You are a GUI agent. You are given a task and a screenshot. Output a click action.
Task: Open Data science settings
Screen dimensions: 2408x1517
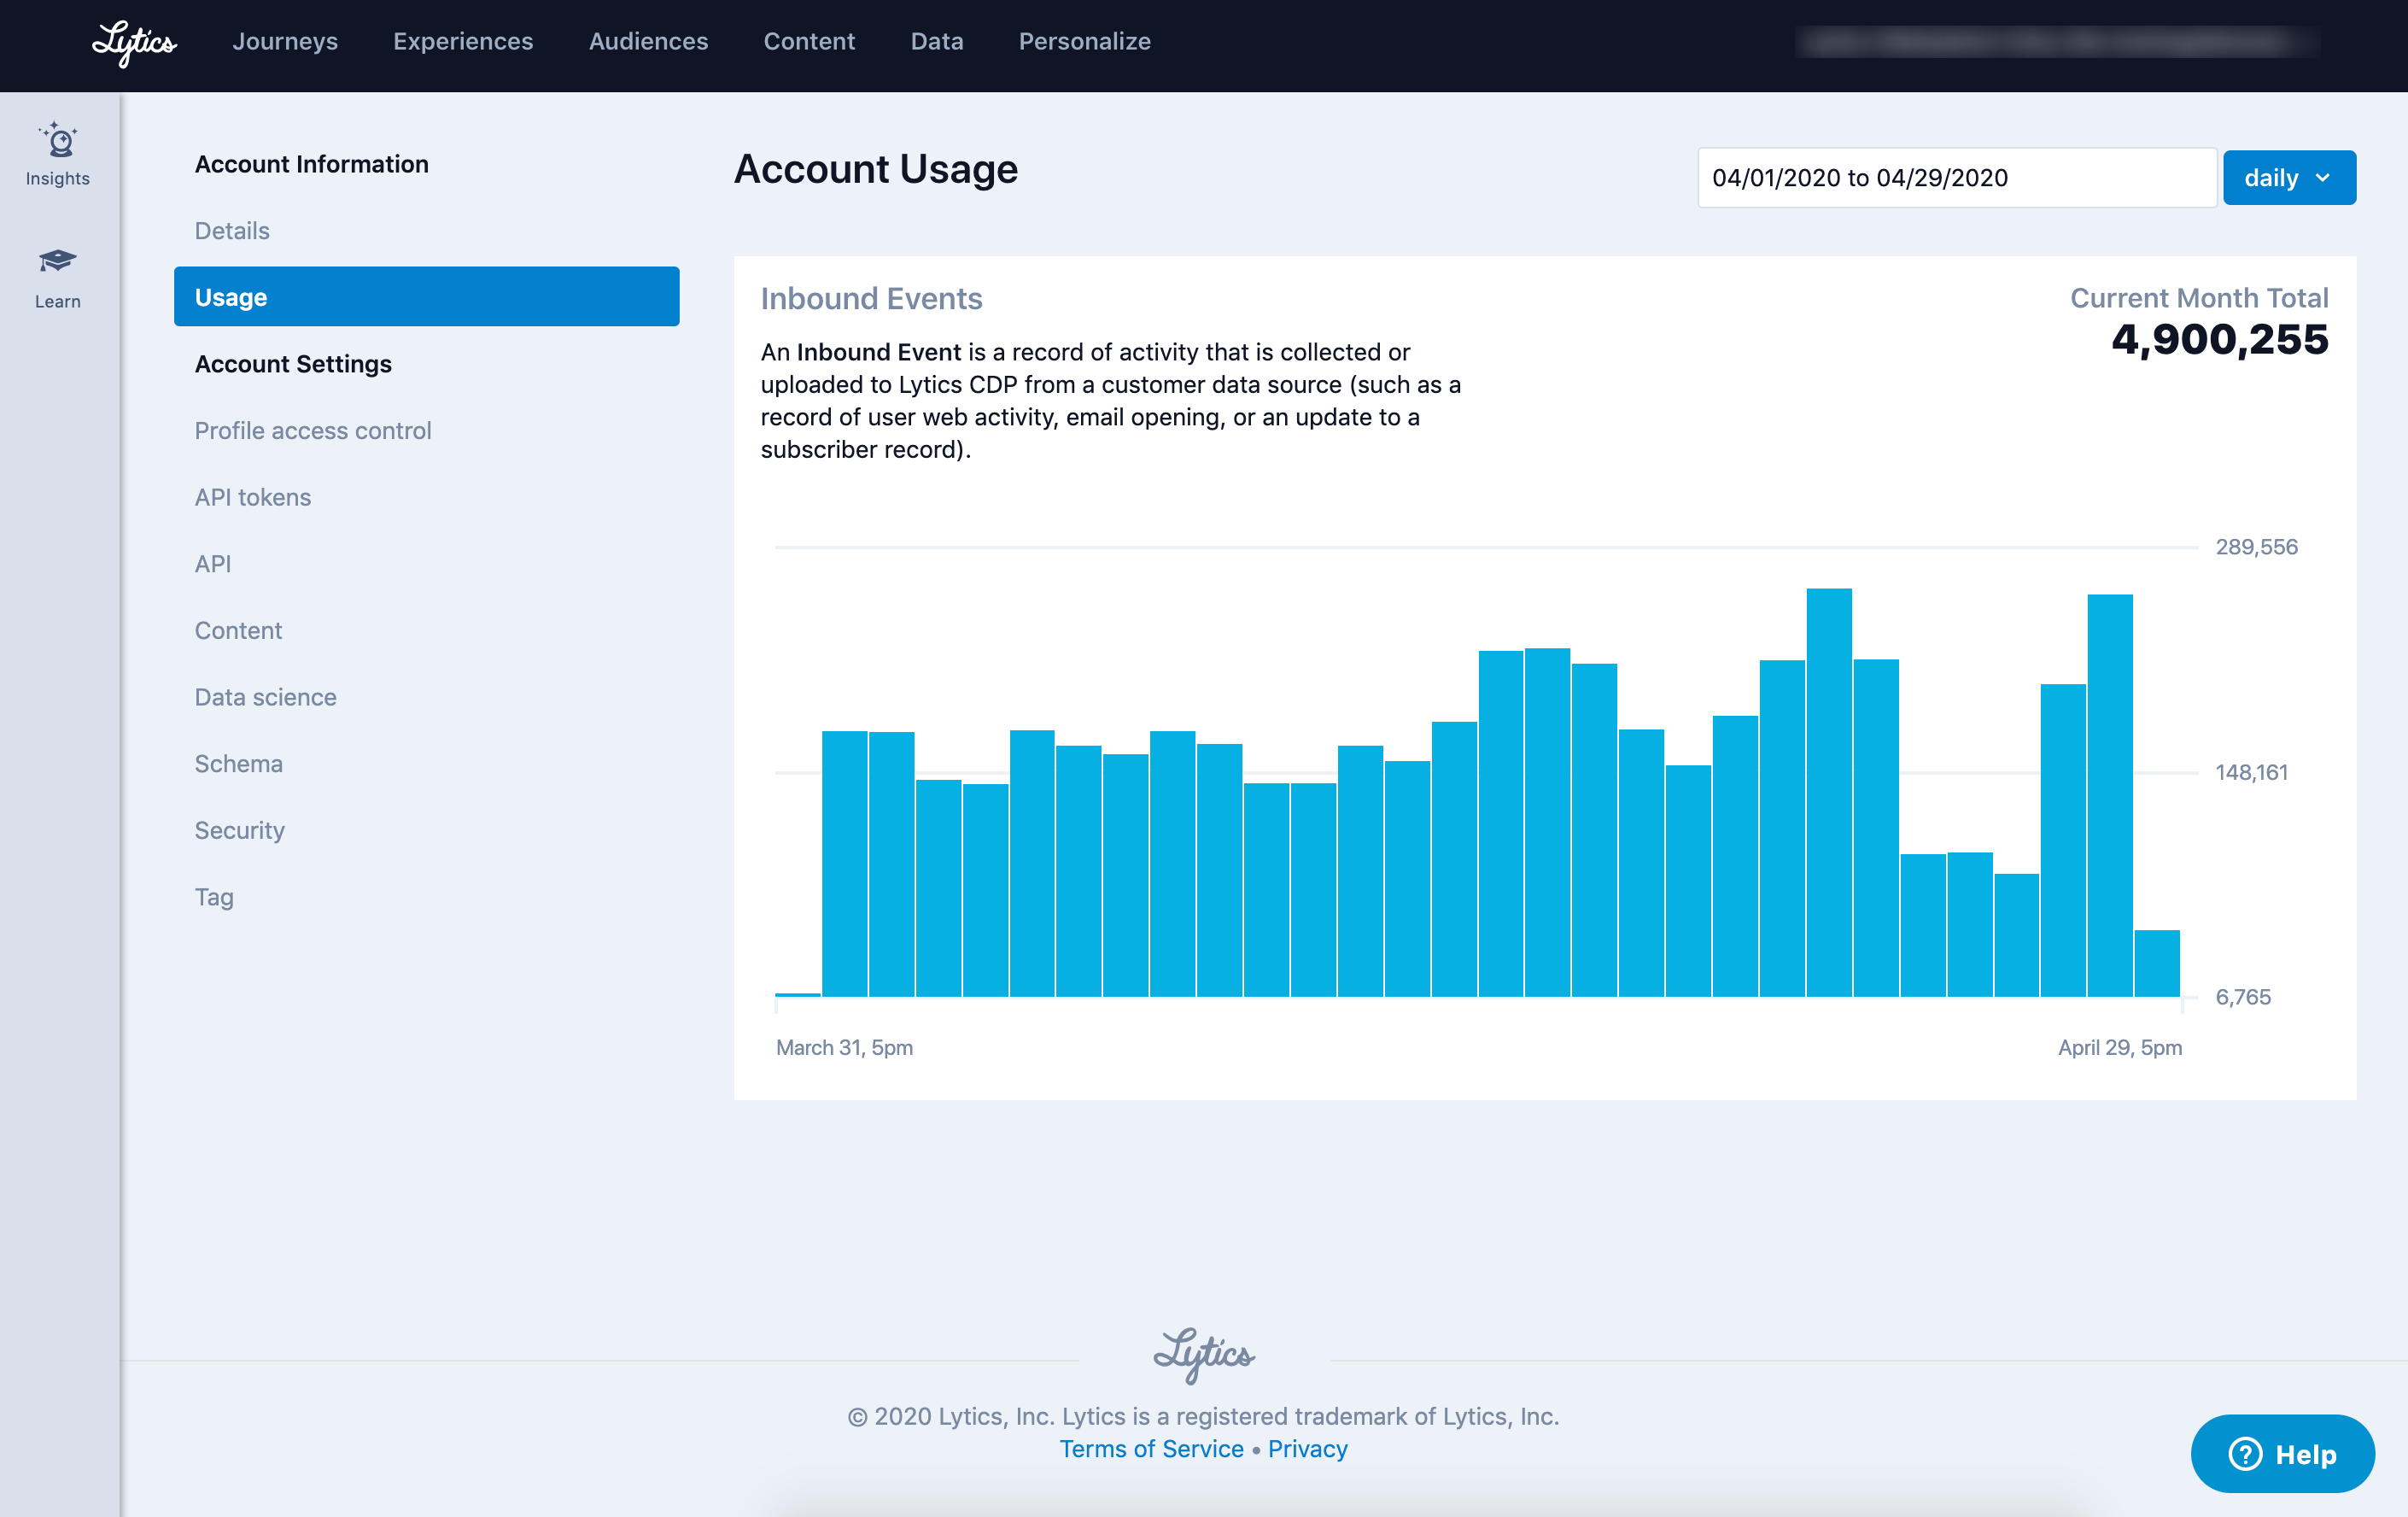tap(265, 697)
